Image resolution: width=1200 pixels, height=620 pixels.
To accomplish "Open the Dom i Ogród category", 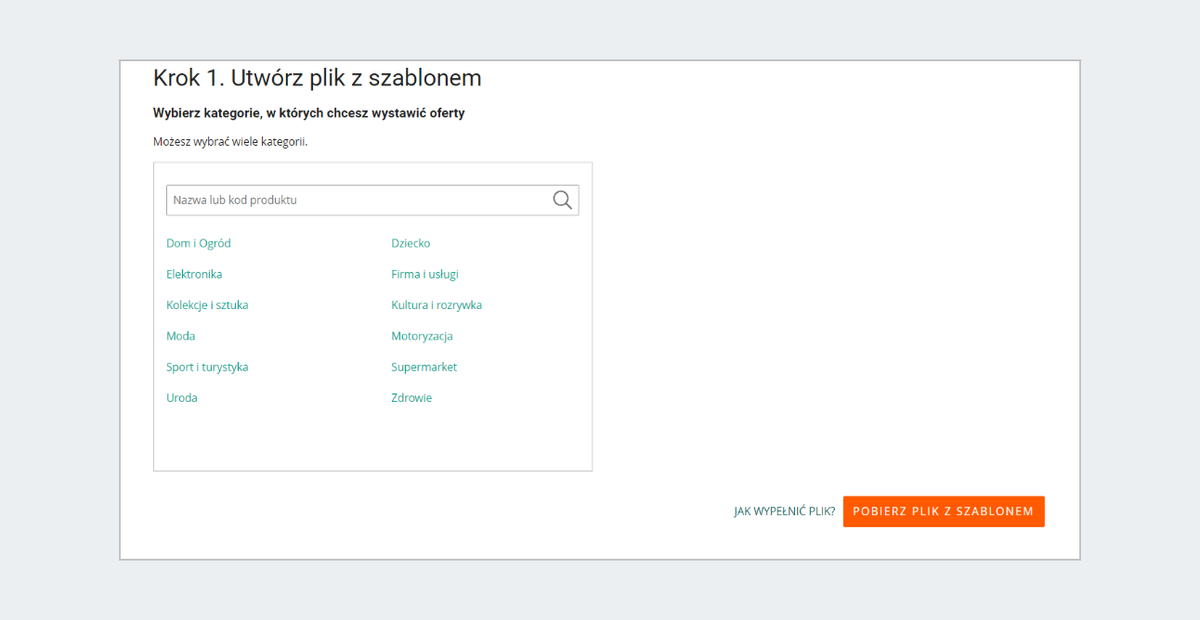I will 198,243.
